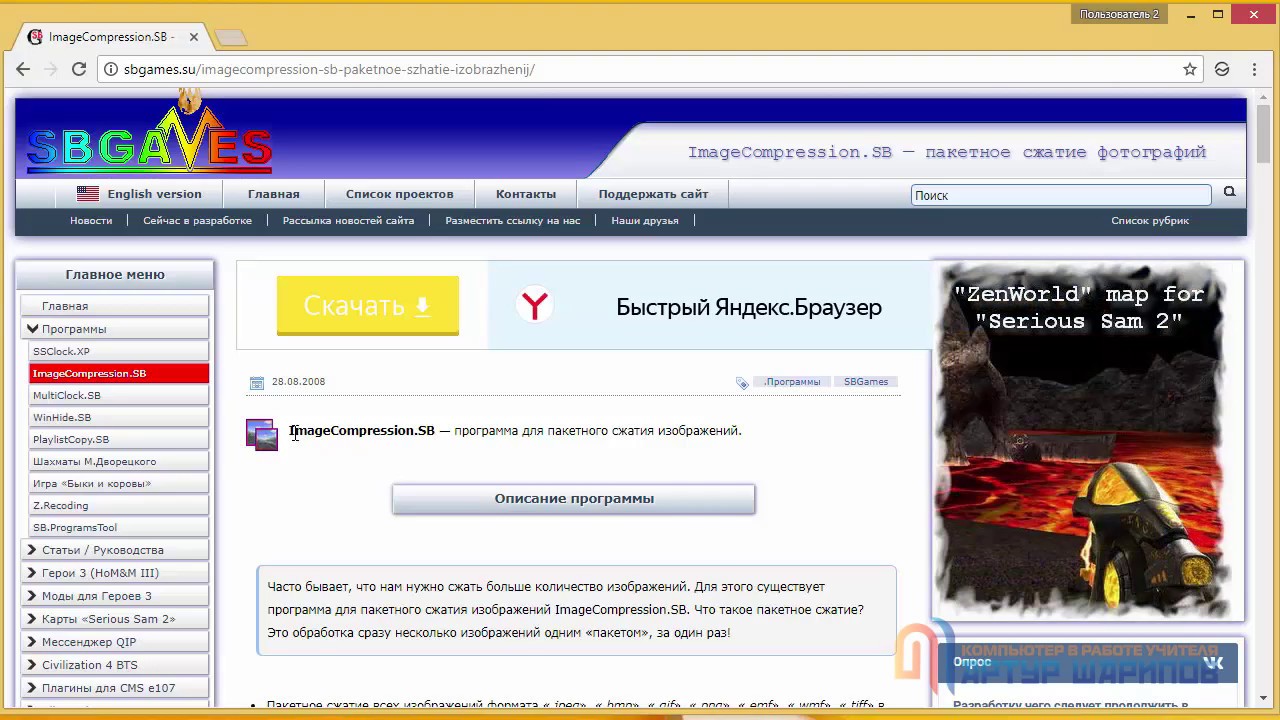Click the Описание программы button
The height and width of the screenshot is (720, 1280).
pos(574,499)
